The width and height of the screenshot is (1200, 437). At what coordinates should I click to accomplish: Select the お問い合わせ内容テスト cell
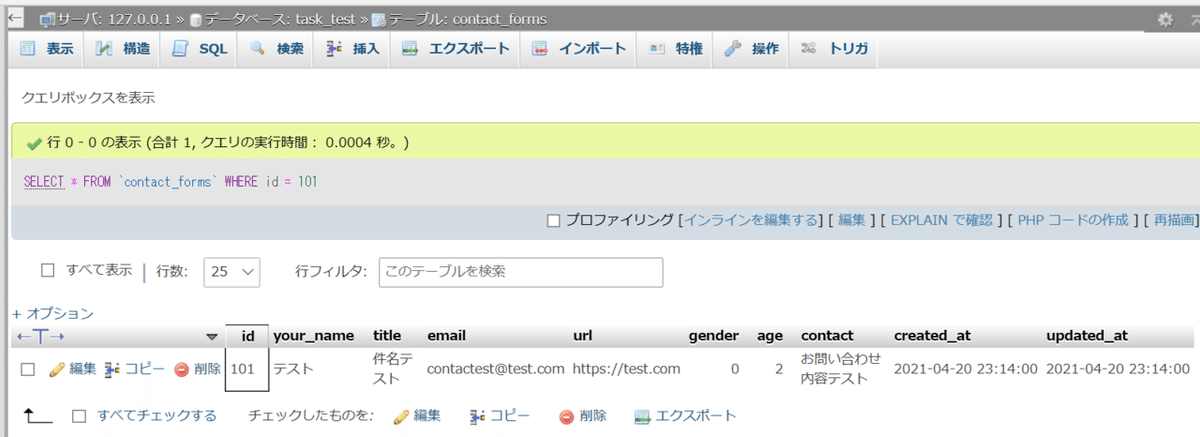(841, 369)
